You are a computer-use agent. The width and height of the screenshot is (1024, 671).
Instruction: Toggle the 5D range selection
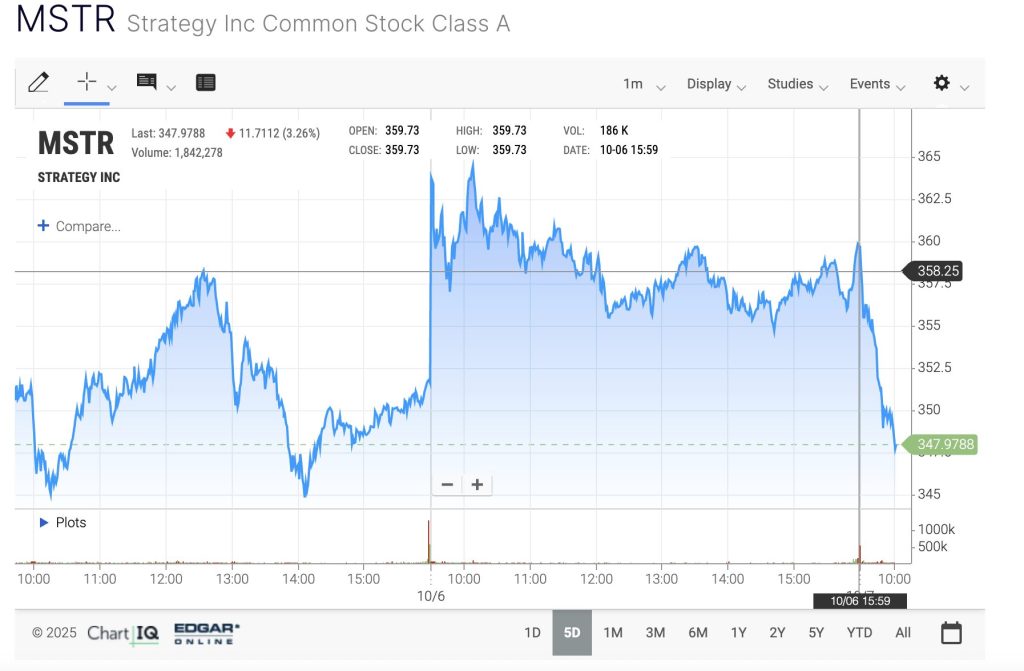[572, 633]
